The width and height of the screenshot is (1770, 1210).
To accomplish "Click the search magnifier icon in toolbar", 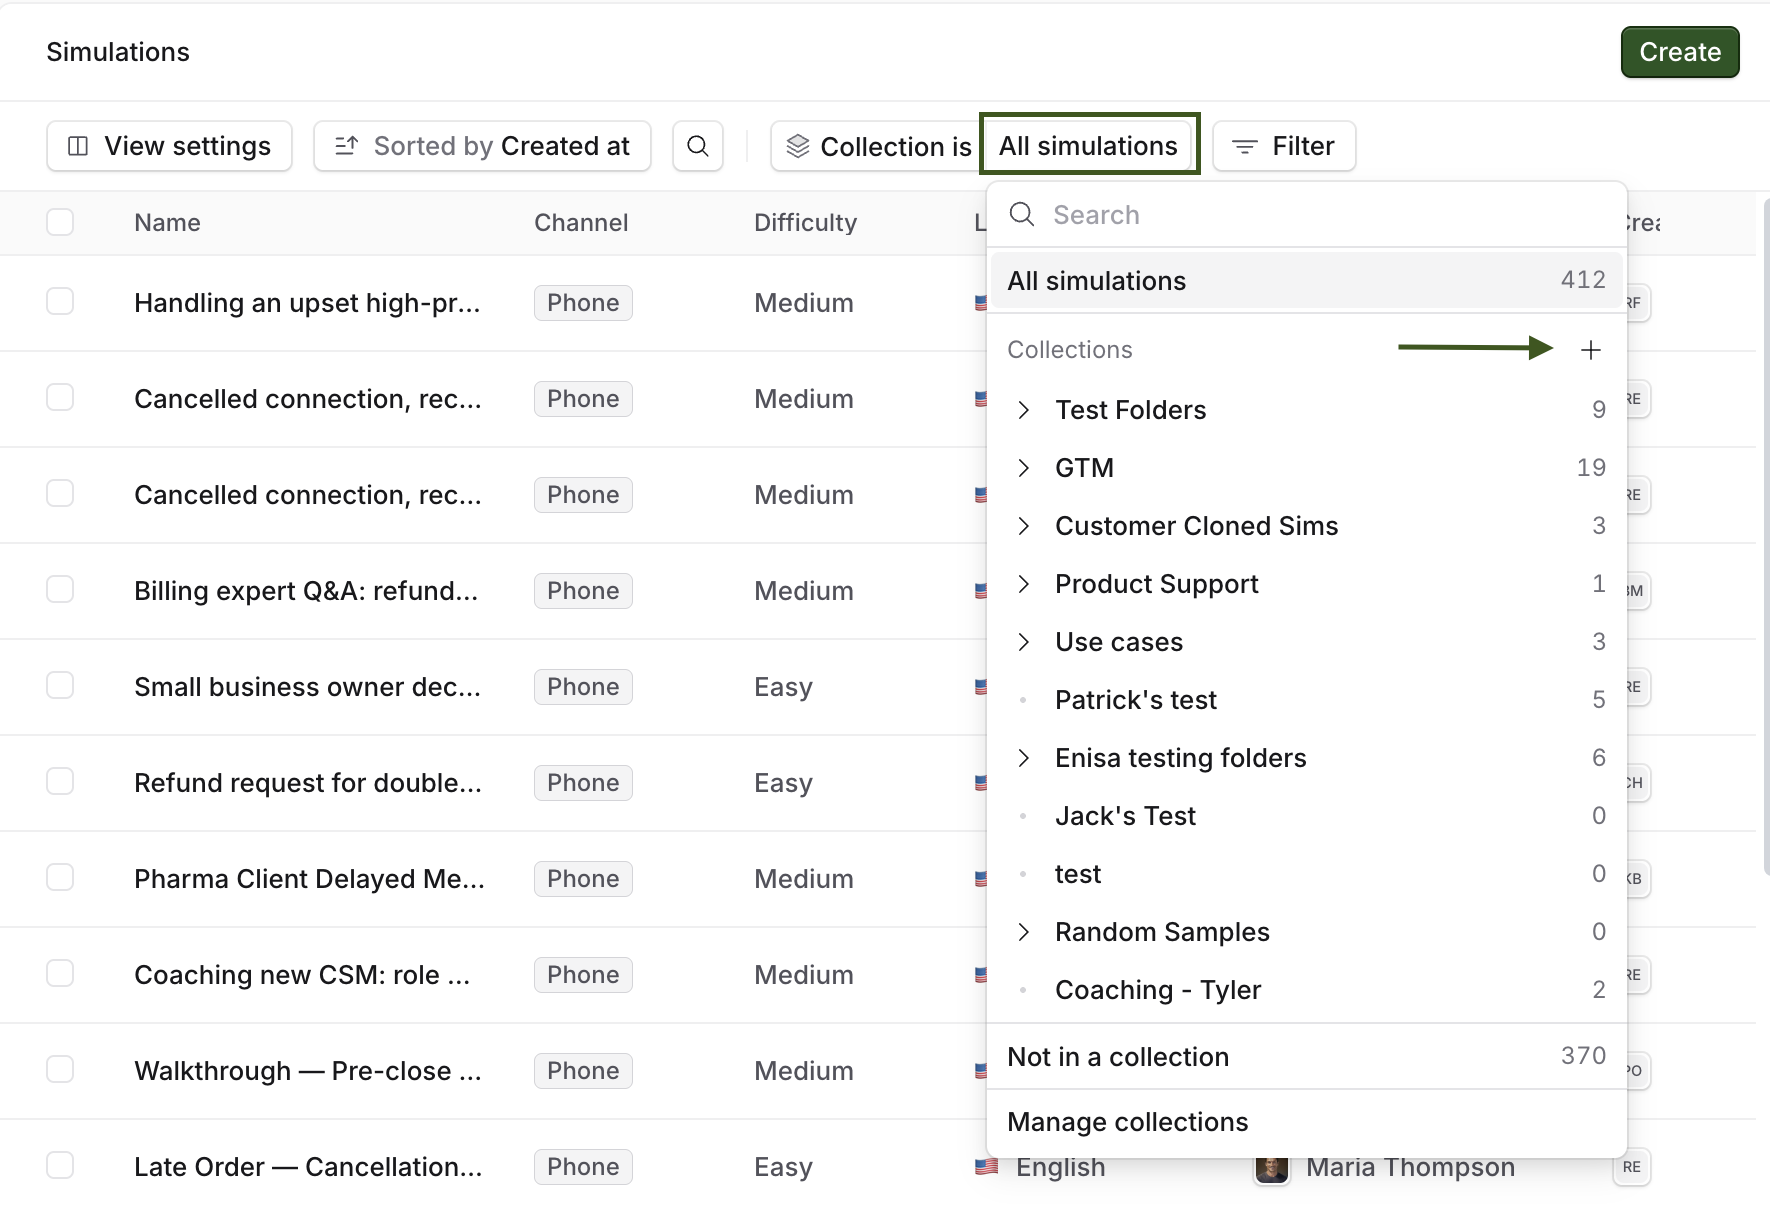I will click(698, 146).
